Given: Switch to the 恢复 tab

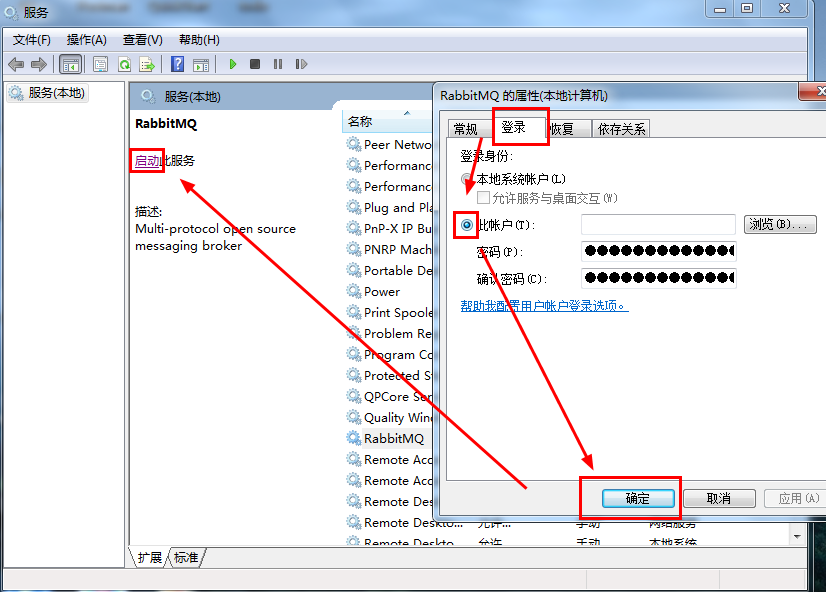Looking at the screenshot, I should (x=562, y=129).
